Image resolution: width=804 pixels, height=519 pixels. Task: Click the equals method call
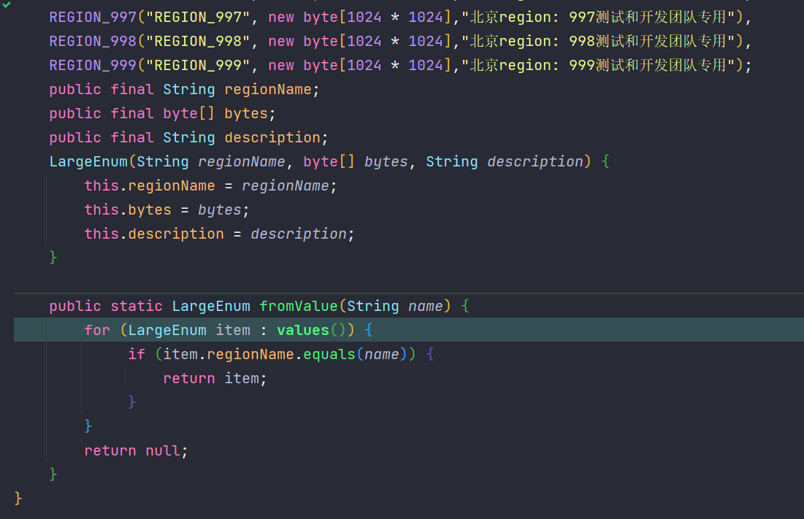pyautogui.click(x=329, y=355)
